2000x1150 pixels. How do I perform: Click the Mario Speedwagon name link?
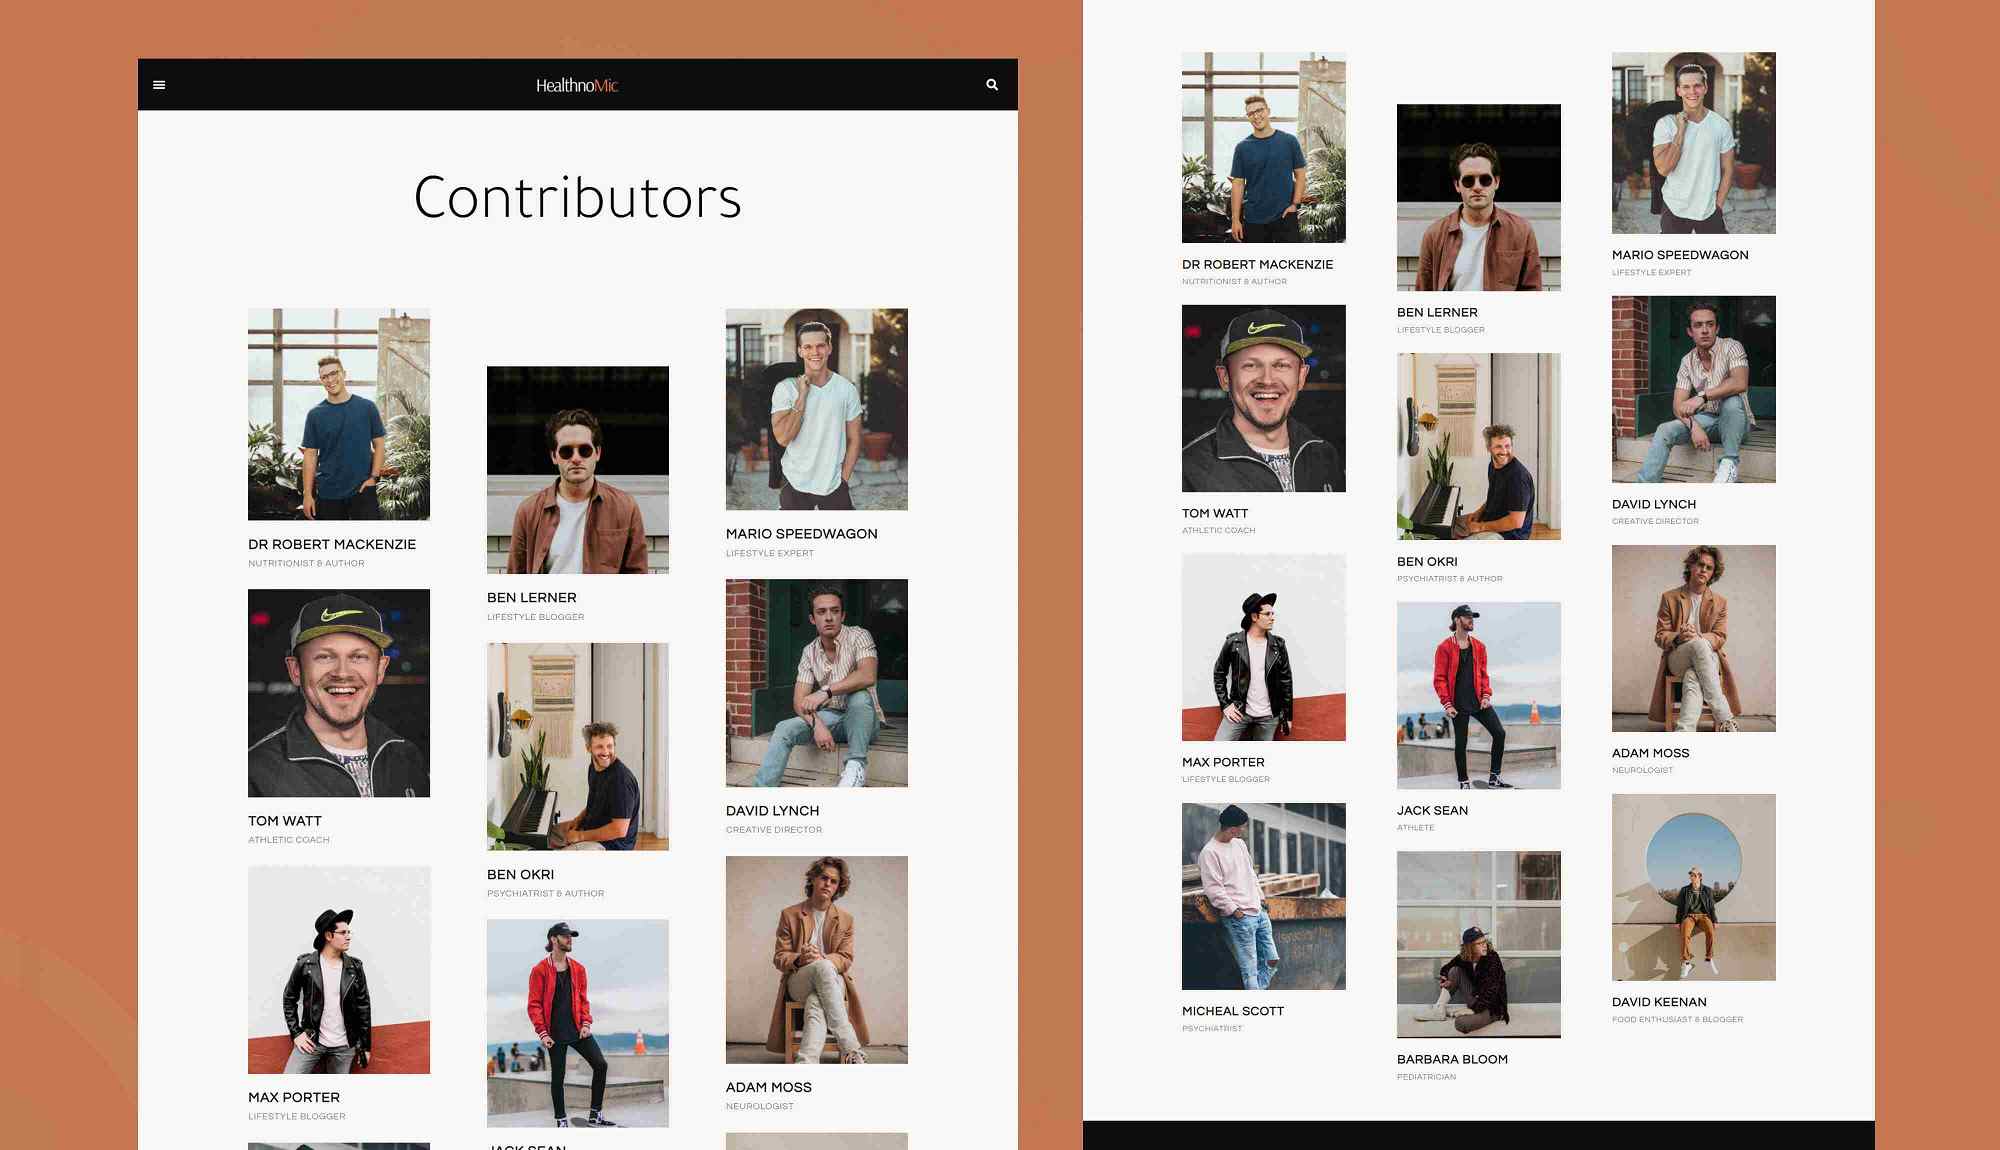799,533
